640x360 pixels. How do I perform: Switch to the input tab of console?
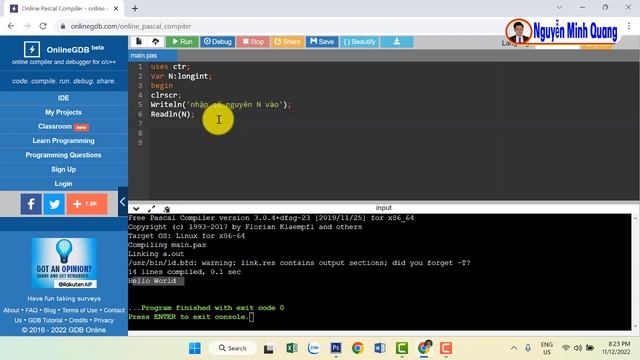384,208
